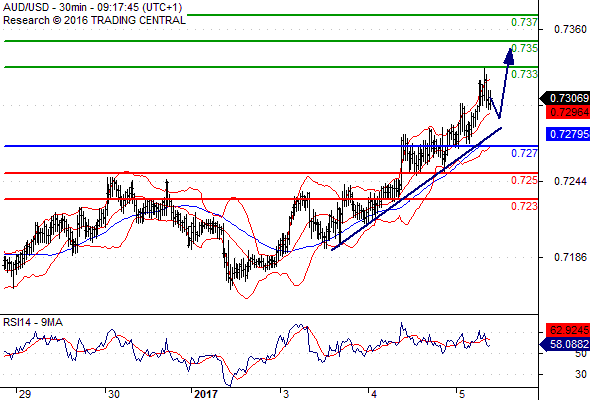The image size is (590, 400).
Task: Click the green 0.737 resistance label
Action: (x=525, y=22)
